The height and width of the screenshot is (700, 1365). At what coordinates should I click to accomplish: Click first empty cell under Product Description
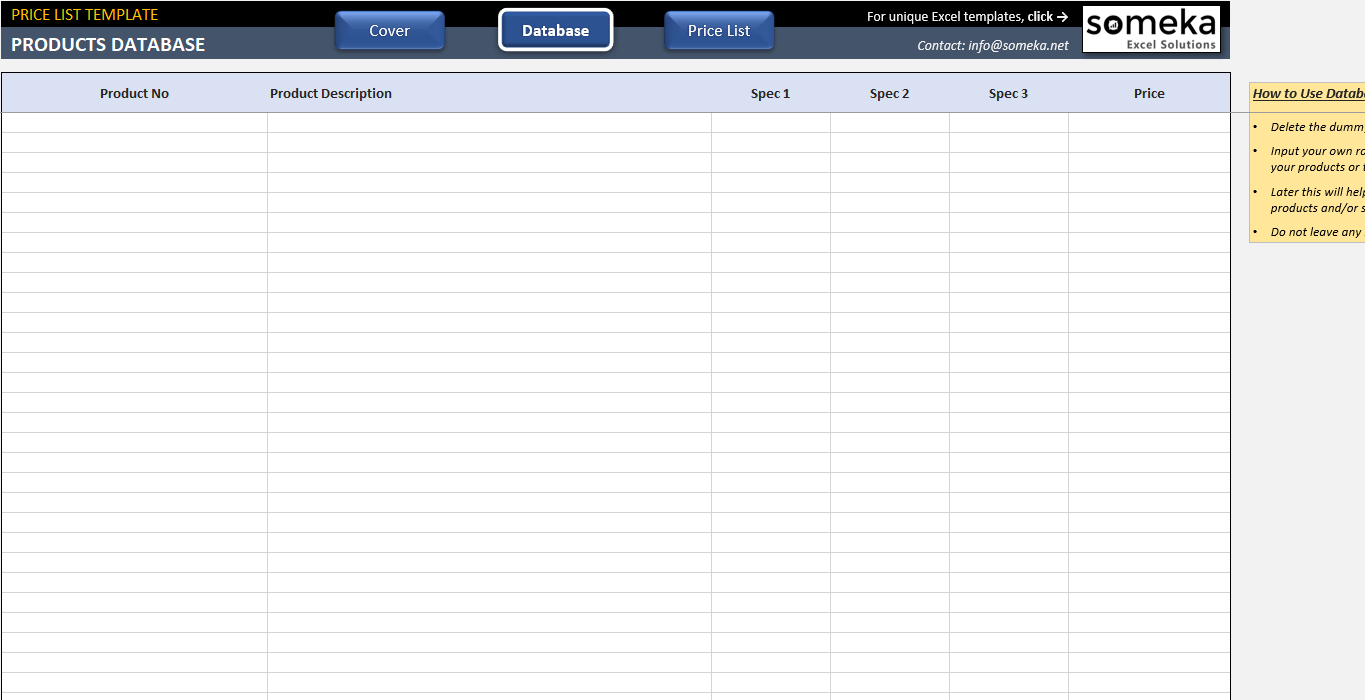tap(489, 123)
